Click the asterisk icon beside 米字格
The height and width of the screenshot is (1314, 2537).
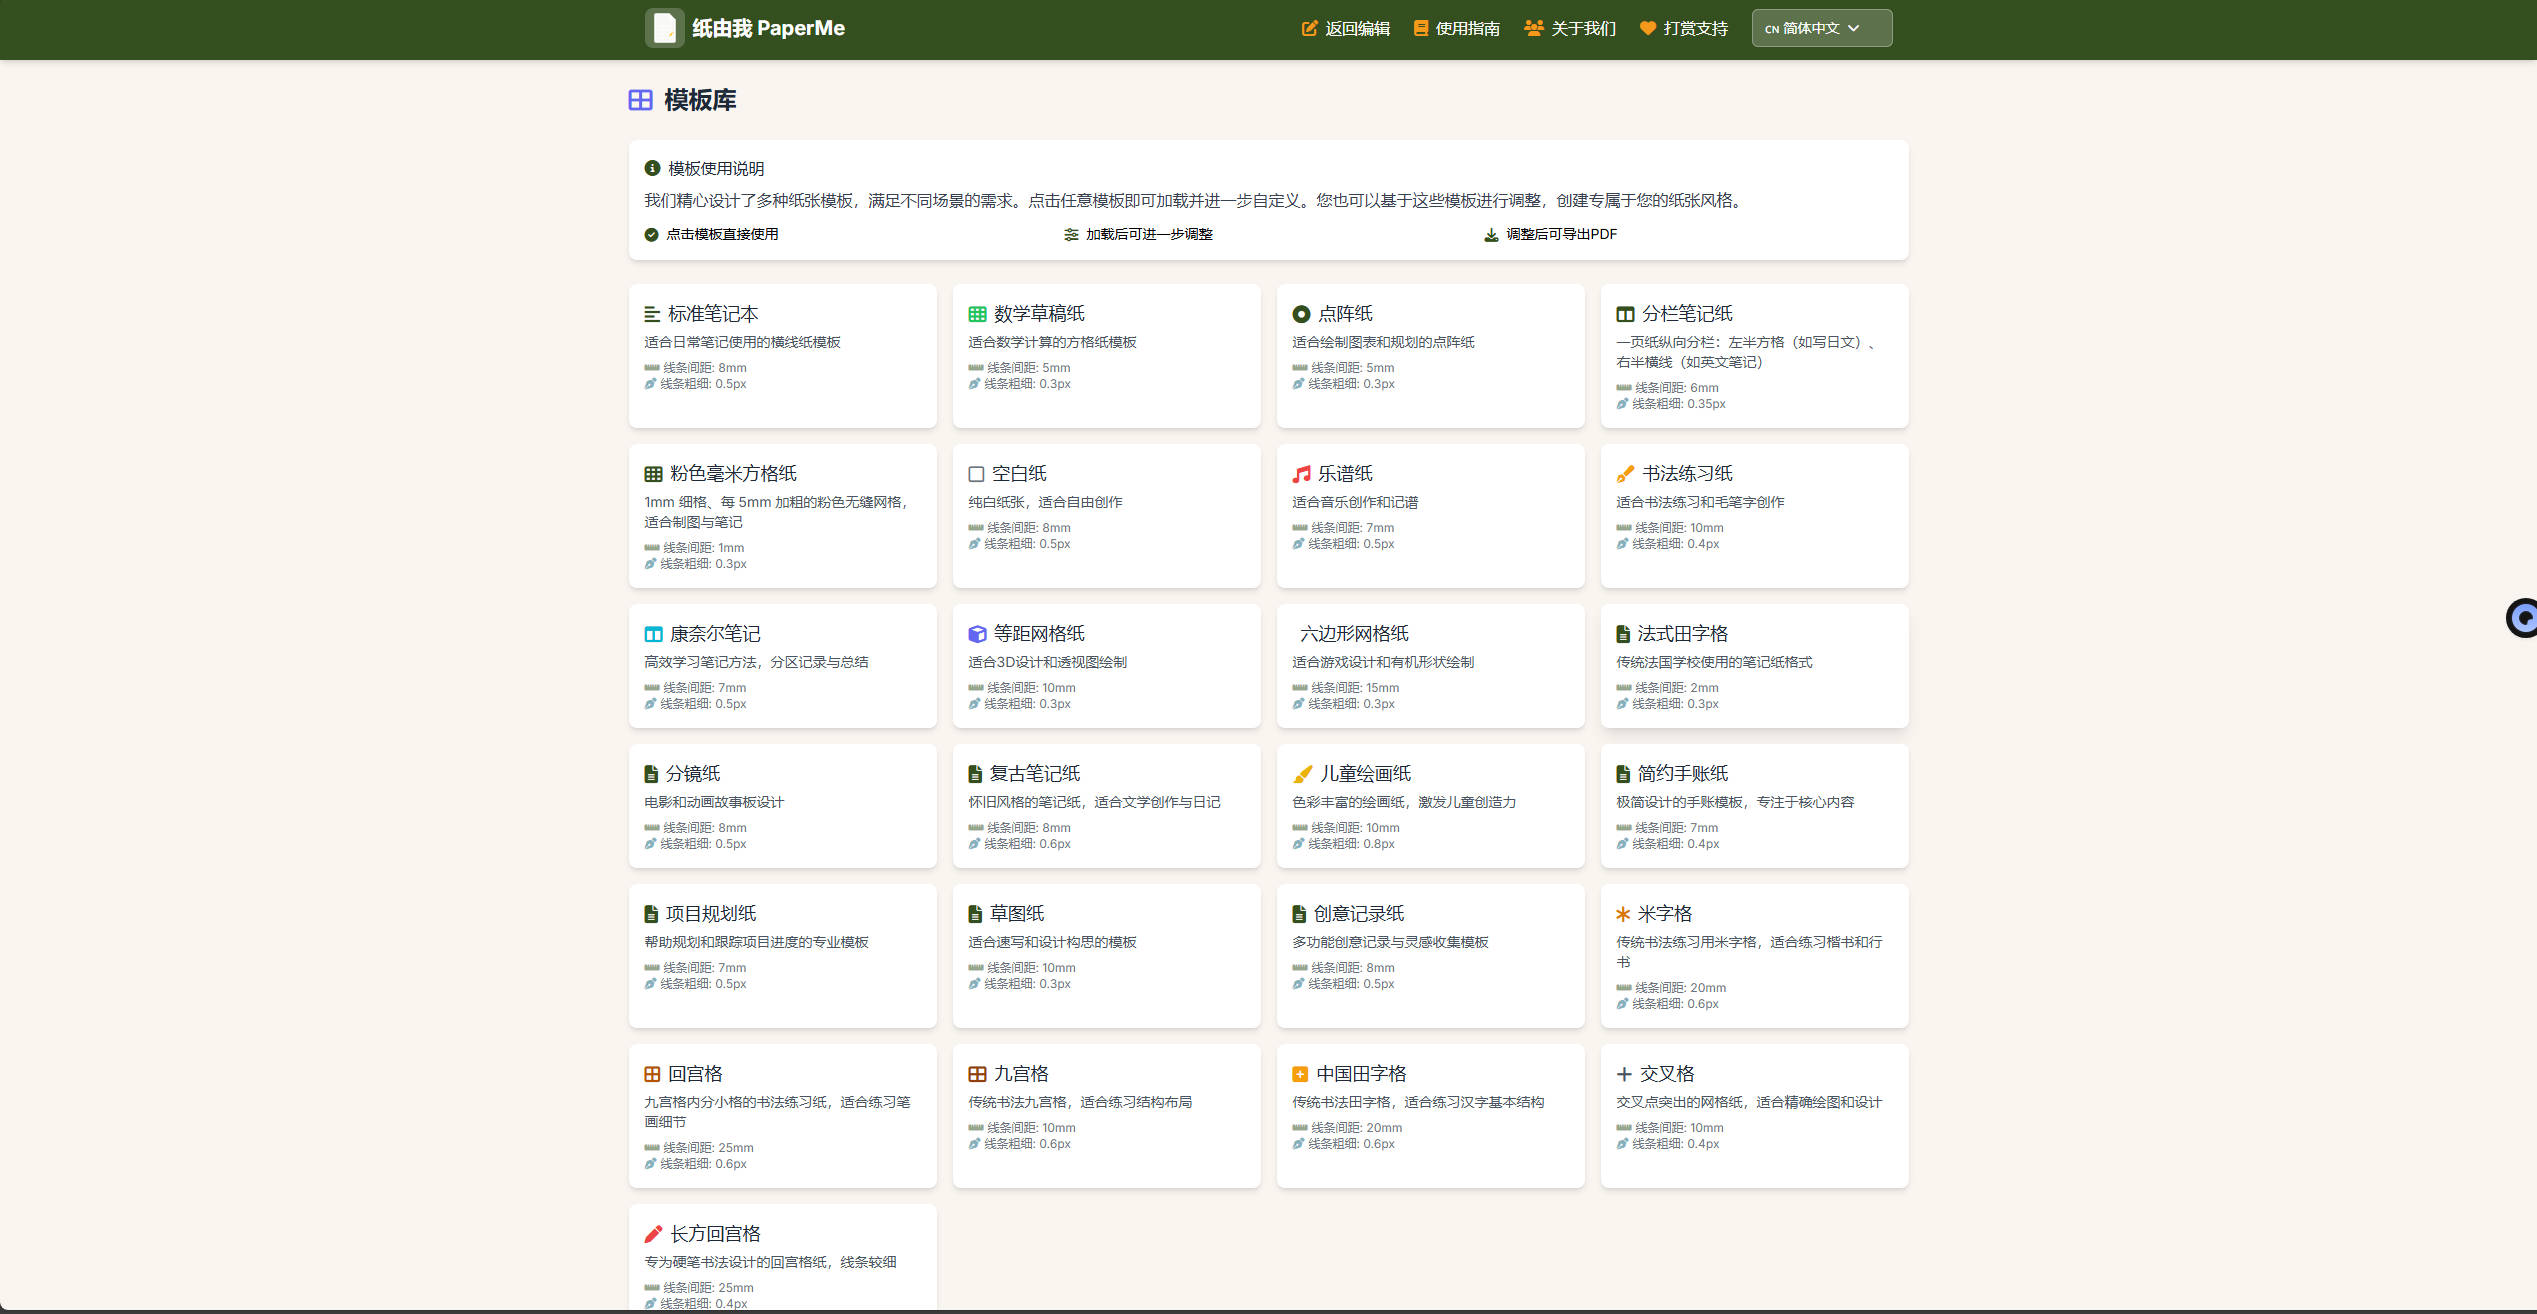coord(1623,914)
